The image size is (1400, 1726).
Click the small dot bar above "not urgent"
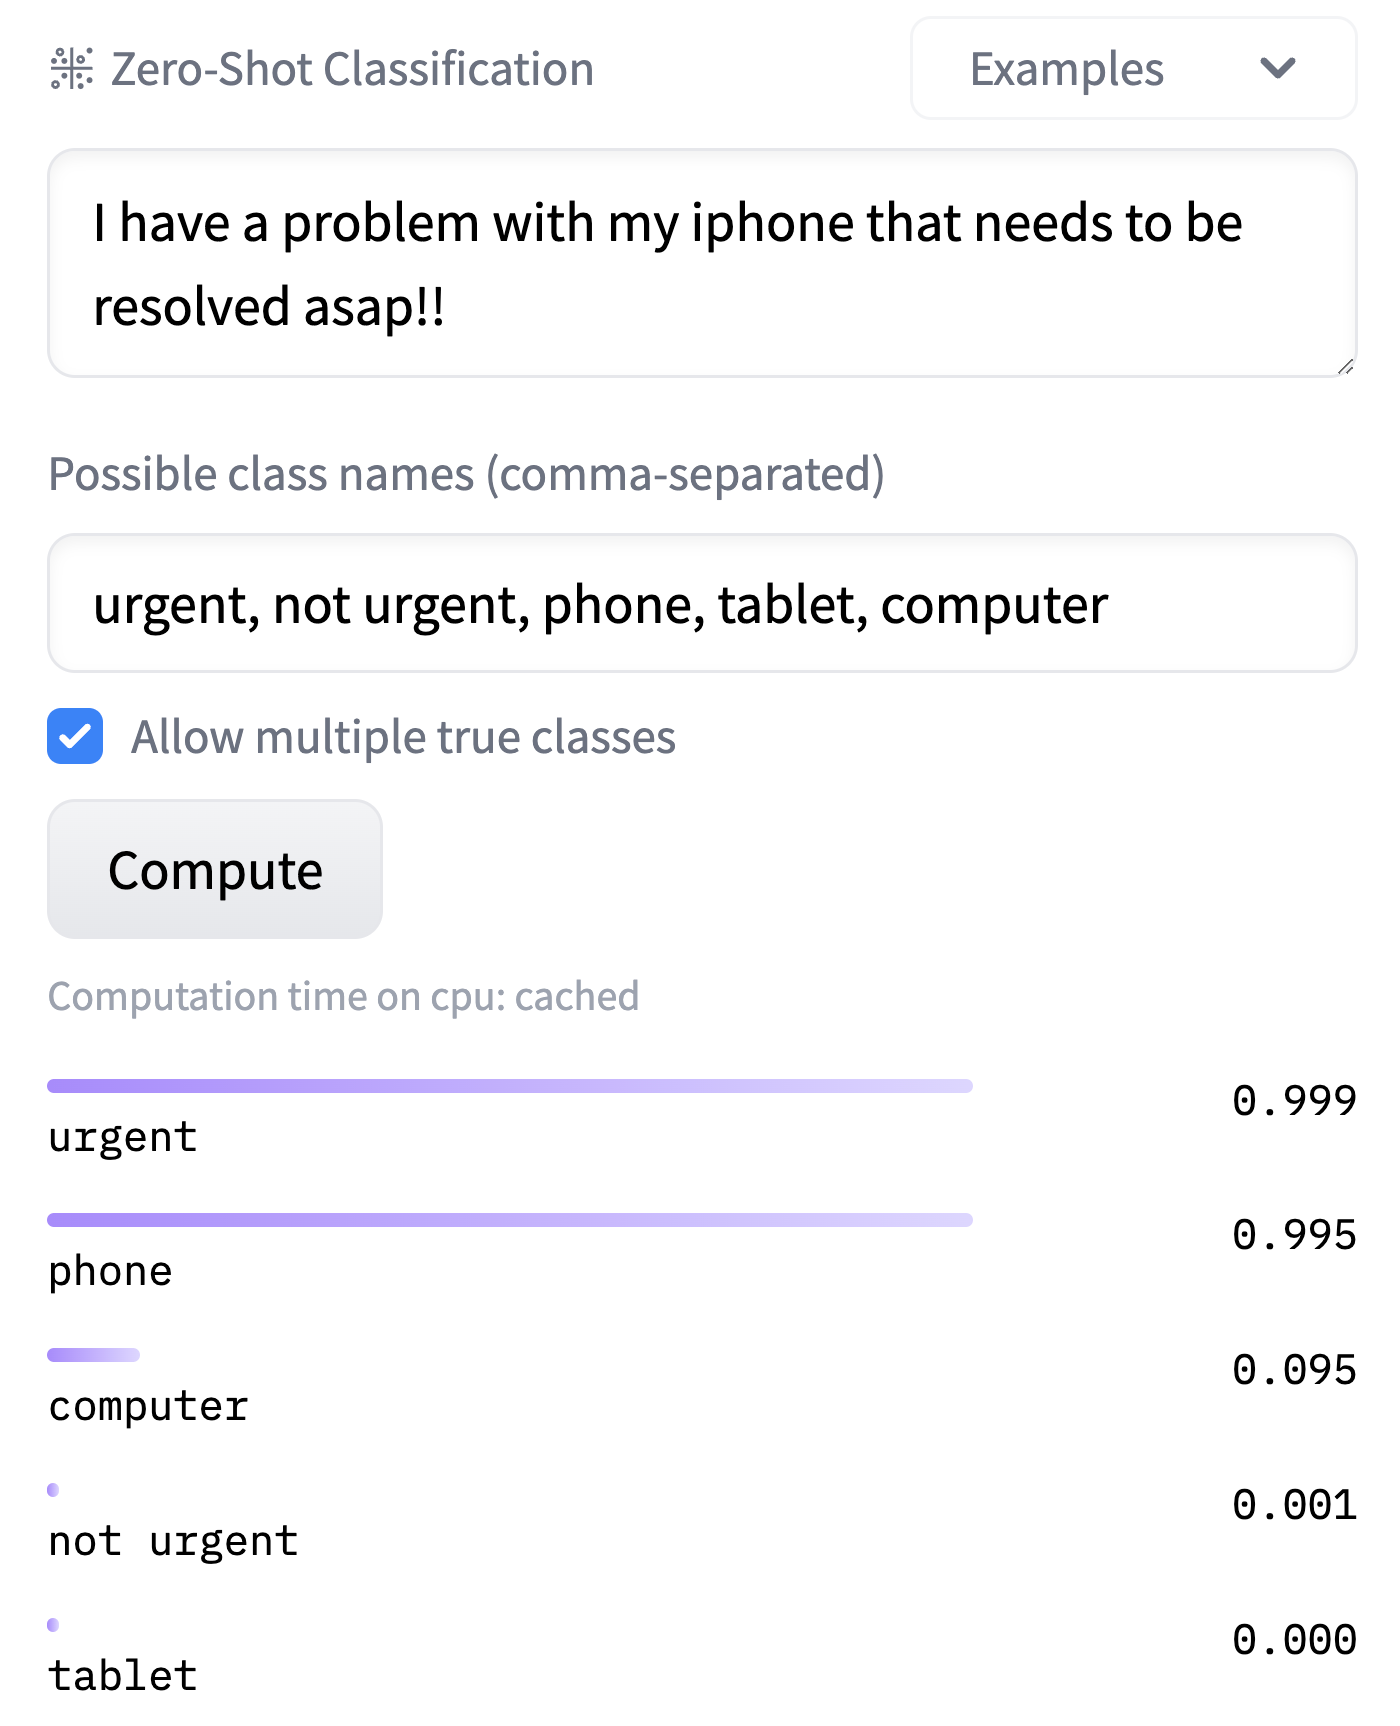[53, 1490]
